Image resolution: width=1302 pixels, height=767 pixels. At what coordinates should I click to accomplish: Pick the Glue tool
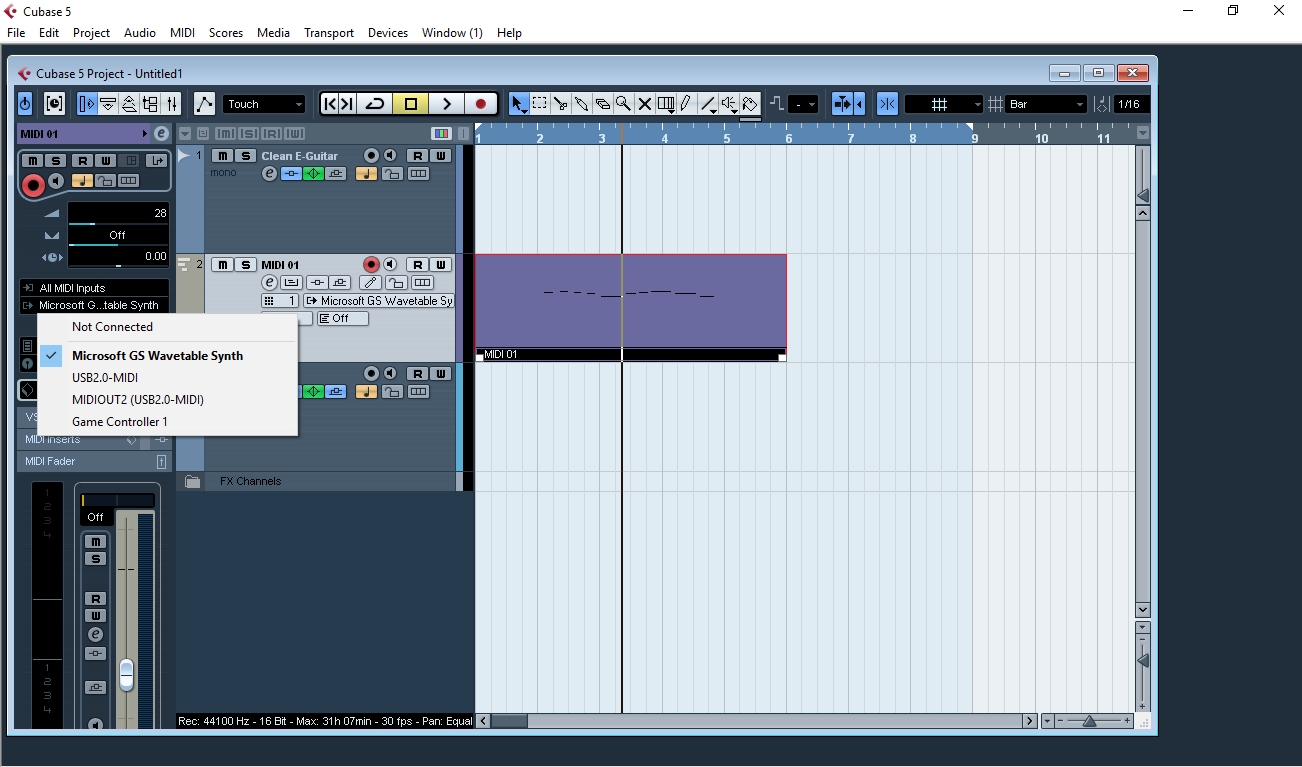(581, 104)
